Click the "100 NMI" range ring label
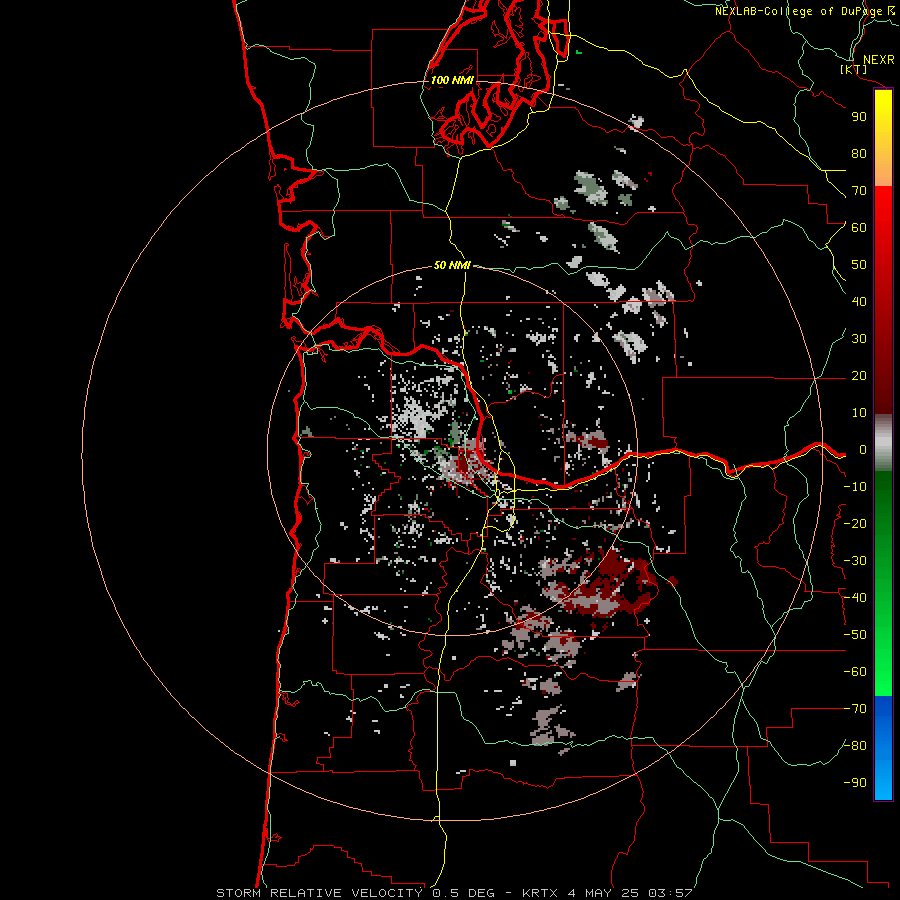This screenshot has width=900, height=900. pyautogui.click(x=452, y=80)
